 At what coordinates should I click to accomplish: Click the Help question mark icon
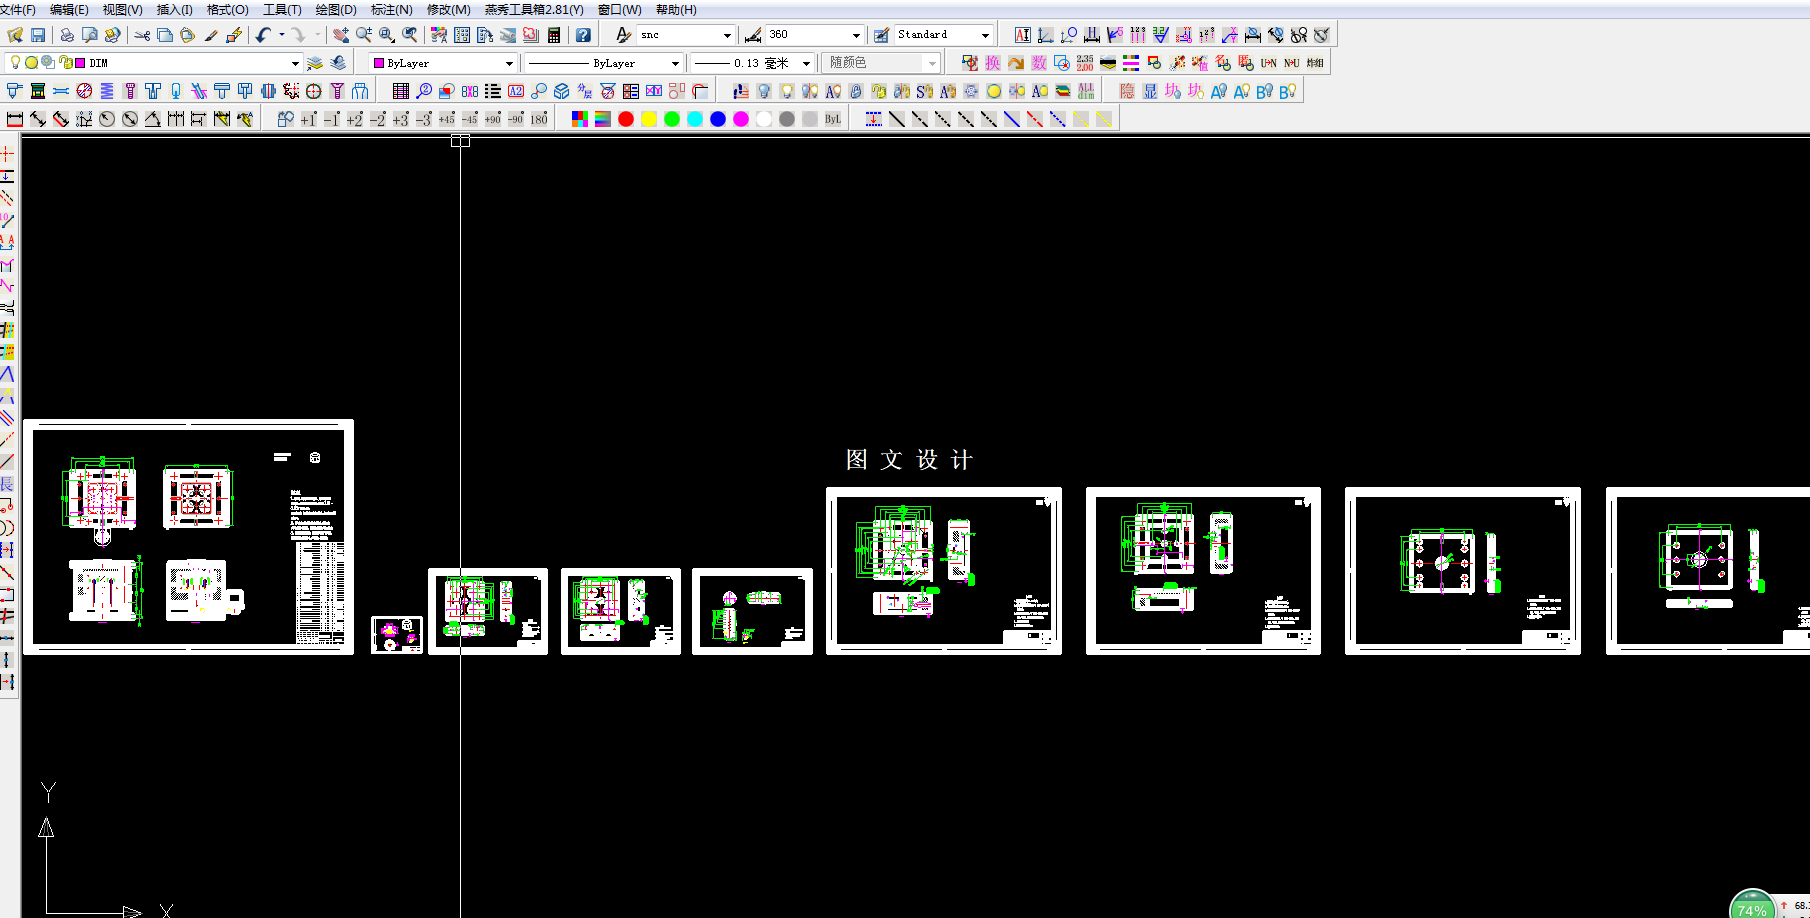coord(583,35)
